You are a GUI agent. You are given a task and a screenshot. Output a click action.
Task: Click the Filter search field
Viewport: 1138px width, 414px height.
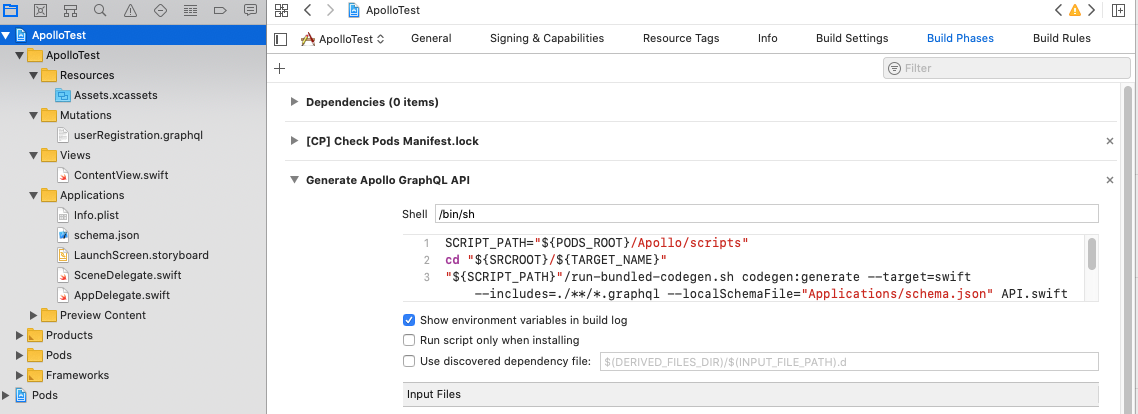pyautogui.click(x=1007, y=68)
